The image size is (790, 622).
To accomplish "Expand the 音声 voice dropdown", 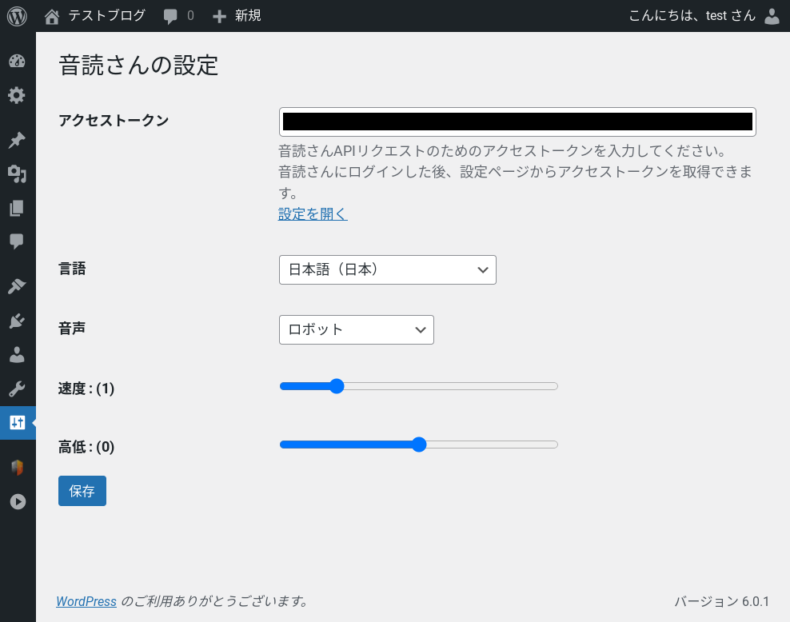I will 356,329.
